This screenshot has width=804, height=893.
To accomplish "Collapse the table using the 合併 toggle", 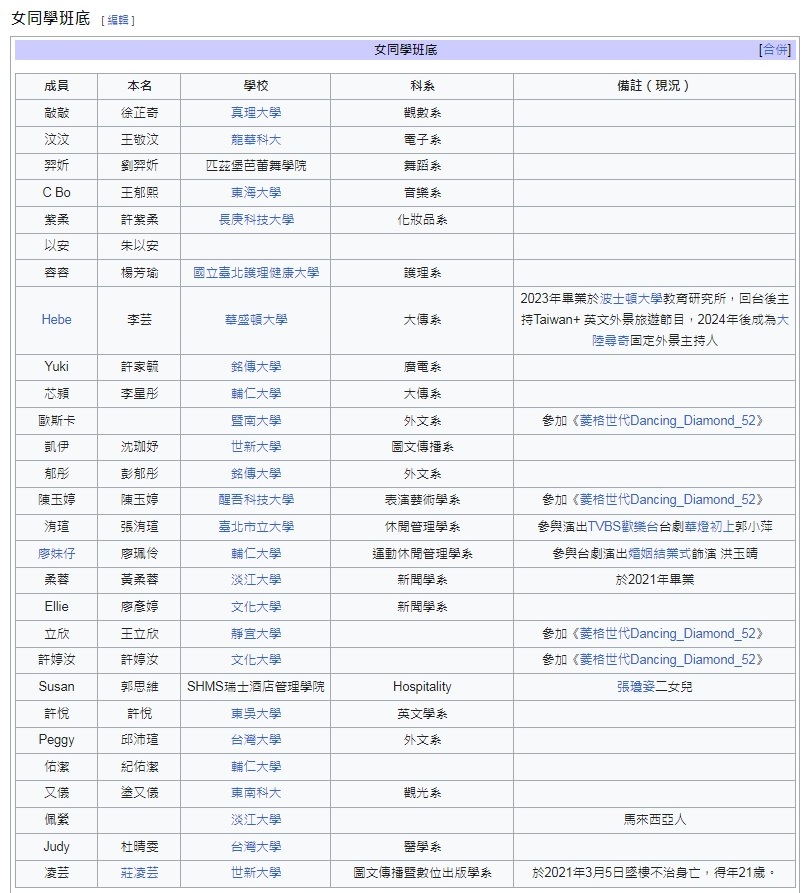I will [774, 49].
